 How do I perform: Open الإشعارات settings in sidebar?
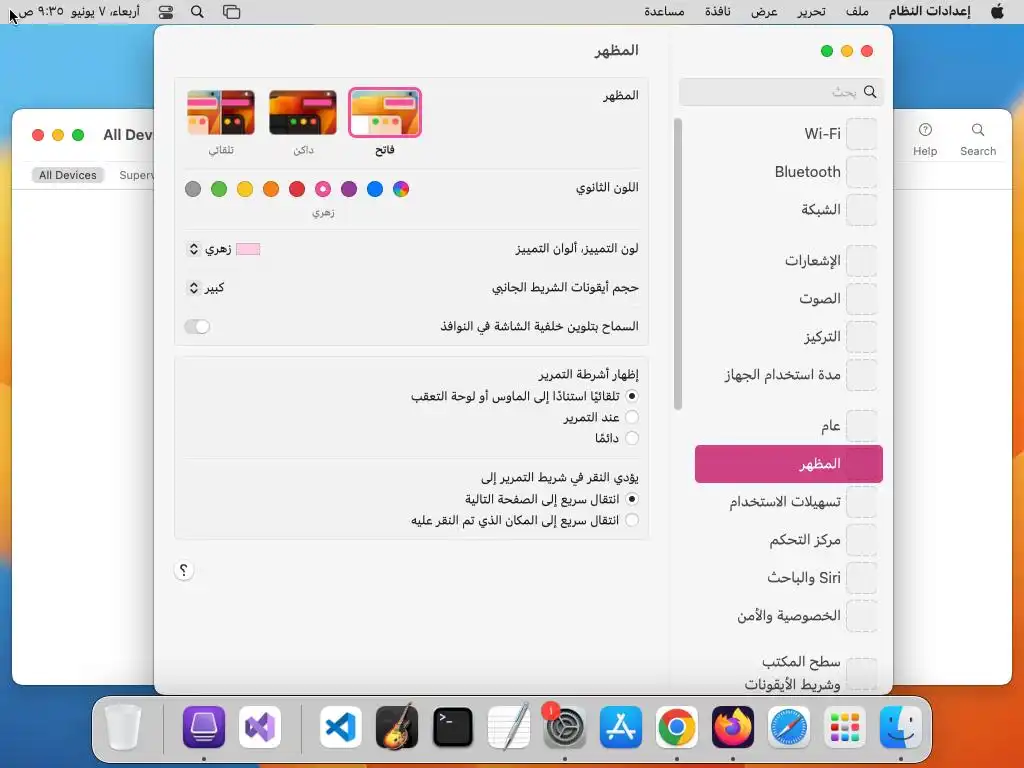click(789, 261)
